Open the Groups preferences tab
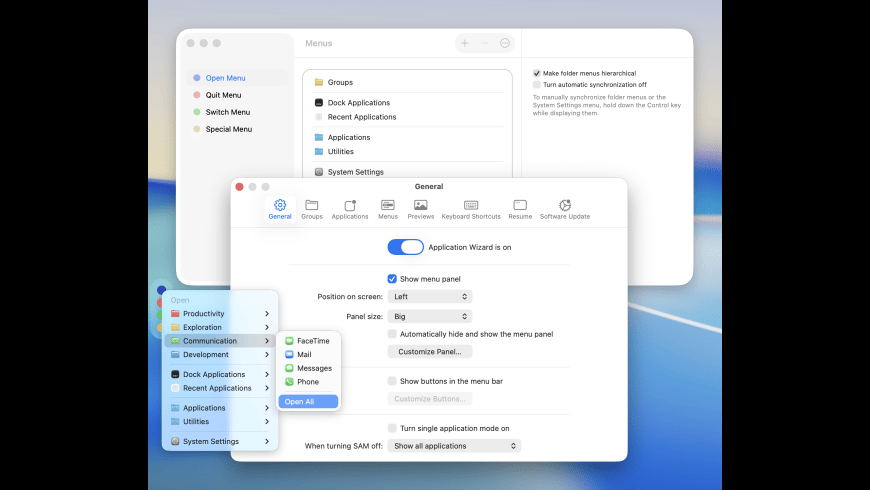The image size is (870, 490). [312, 209]
